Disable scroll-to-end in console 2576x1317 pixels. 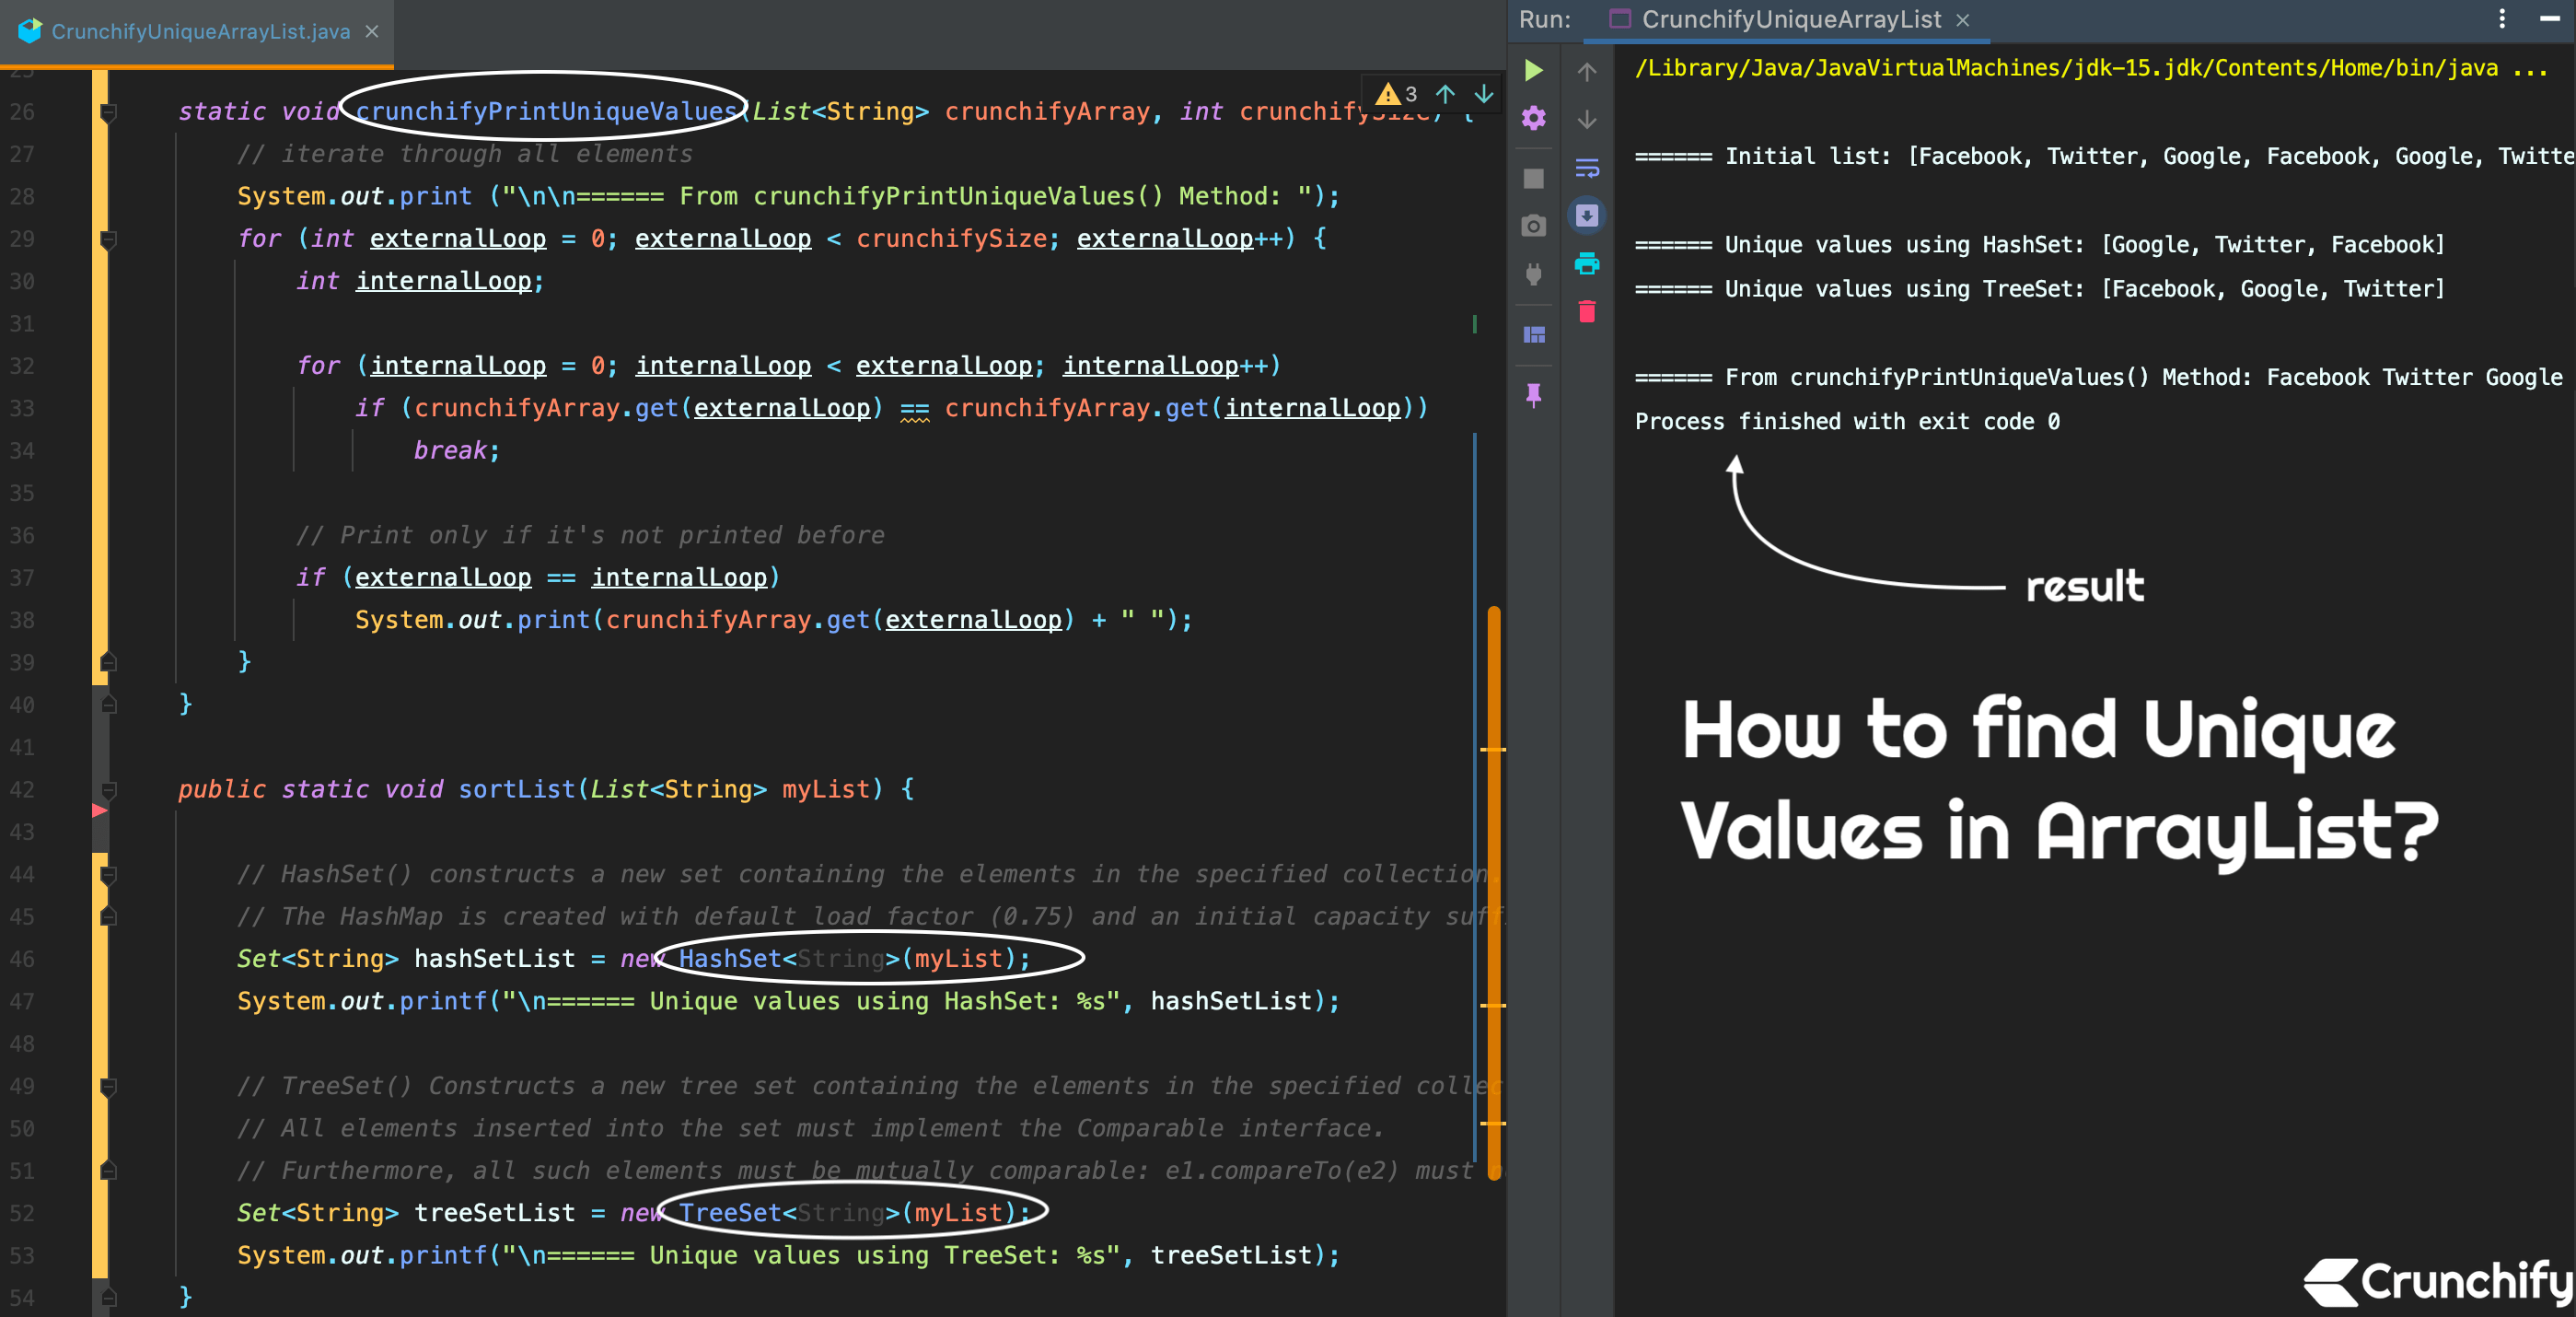tap(1587, 214)
